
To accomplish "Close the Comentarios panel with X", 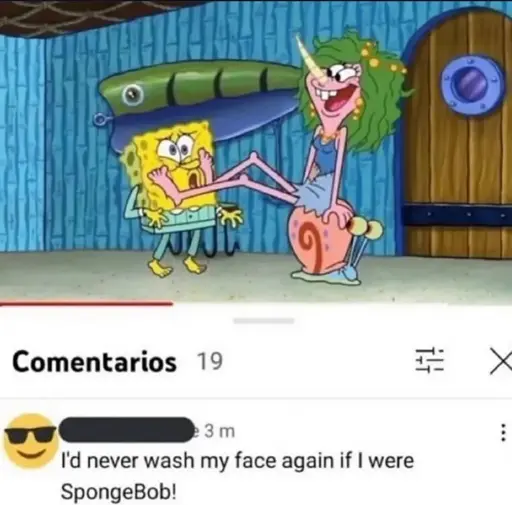I will pos(501,360).
